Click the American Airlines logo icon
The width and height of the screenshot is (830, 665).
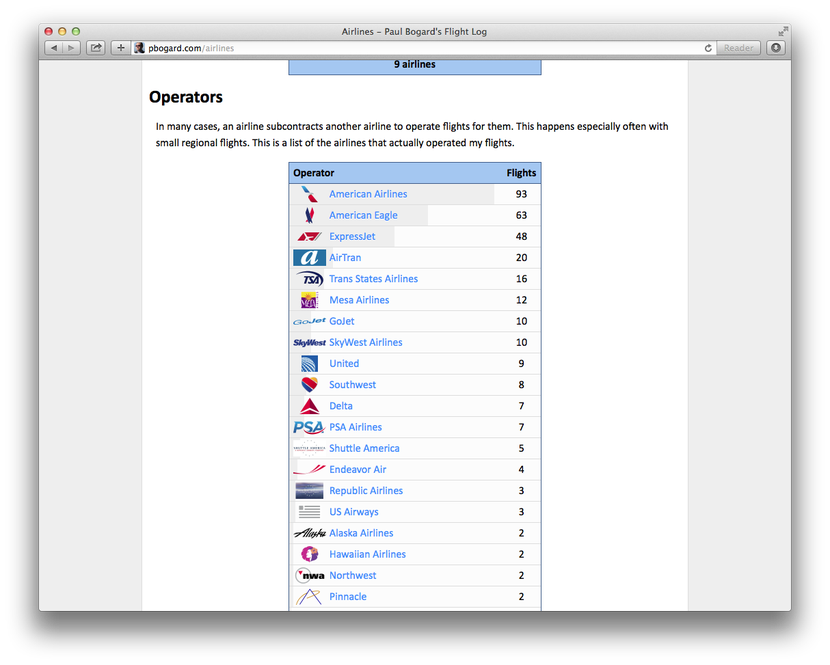coord(309,194)
